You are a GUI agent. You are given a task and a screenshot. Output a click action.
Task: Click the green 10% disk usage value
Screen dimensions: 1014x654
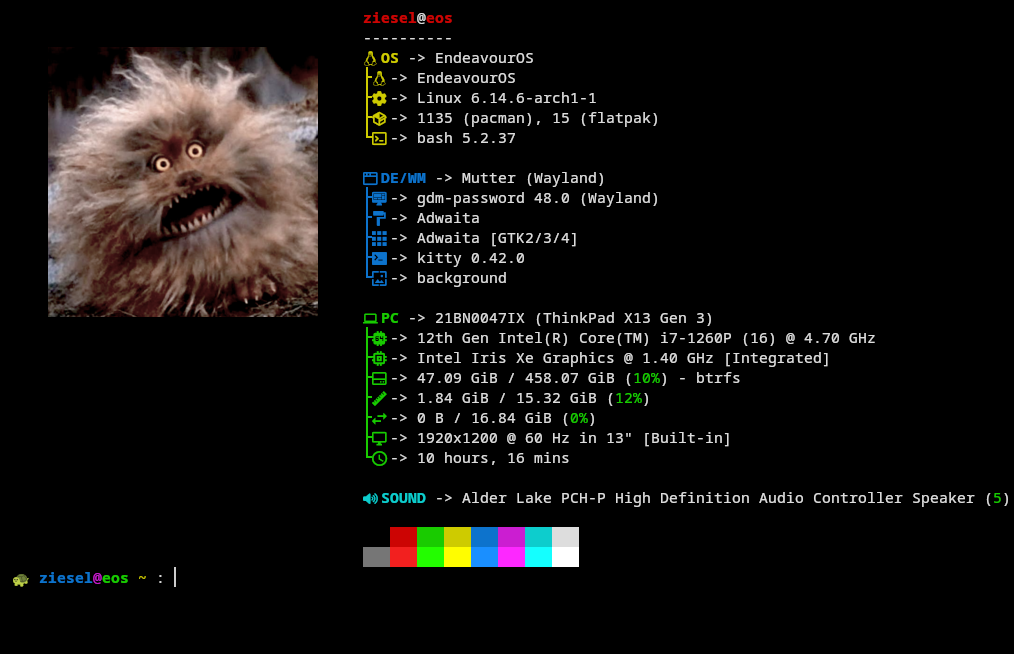click(646, 378)
